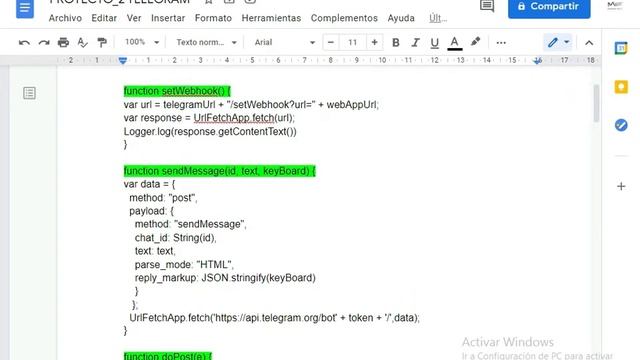Image resolution: width=640 pixels, height=360 pixels.
Task: Click the line Logger.log(response.getContentText())
Action: coord(210,131)
